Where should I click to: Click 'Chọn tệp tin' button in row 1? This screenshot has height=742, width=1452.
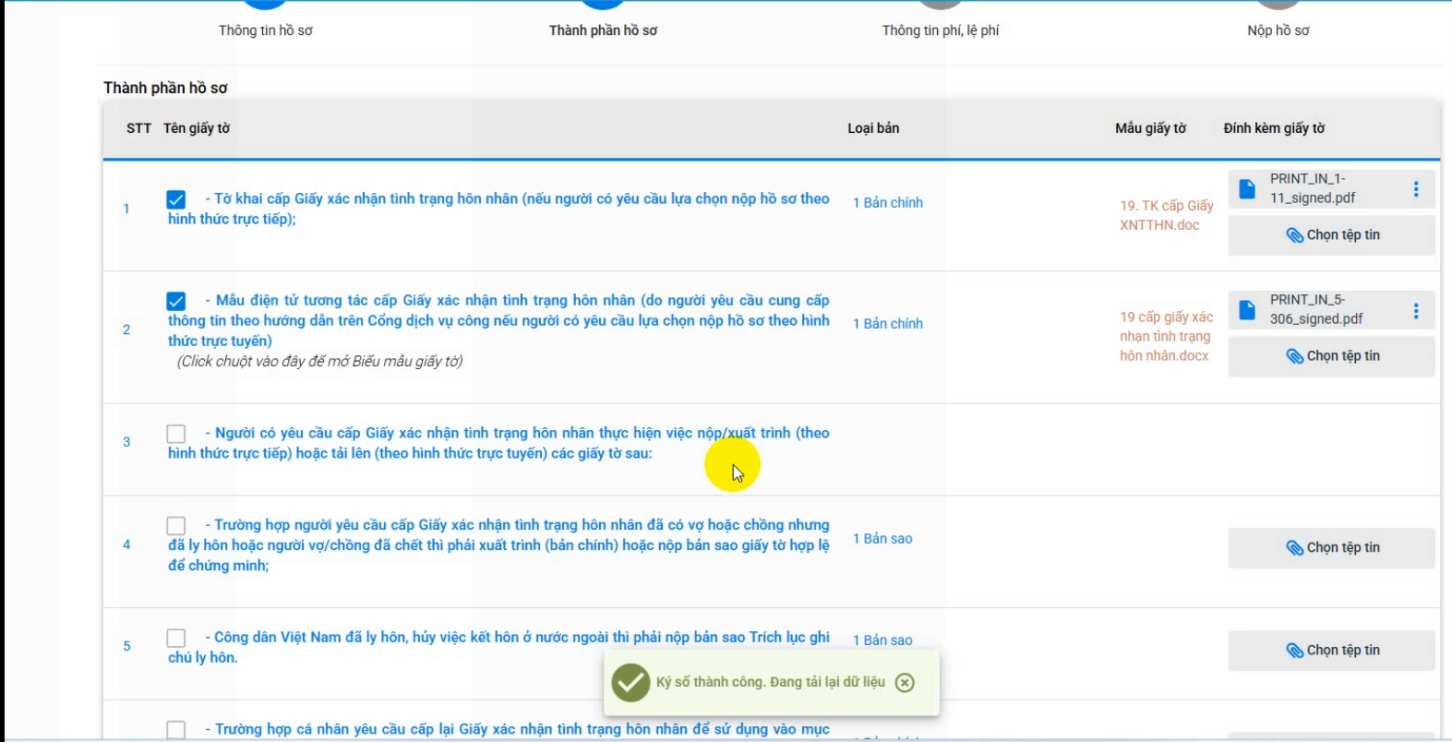click(x=1331, y=235)
